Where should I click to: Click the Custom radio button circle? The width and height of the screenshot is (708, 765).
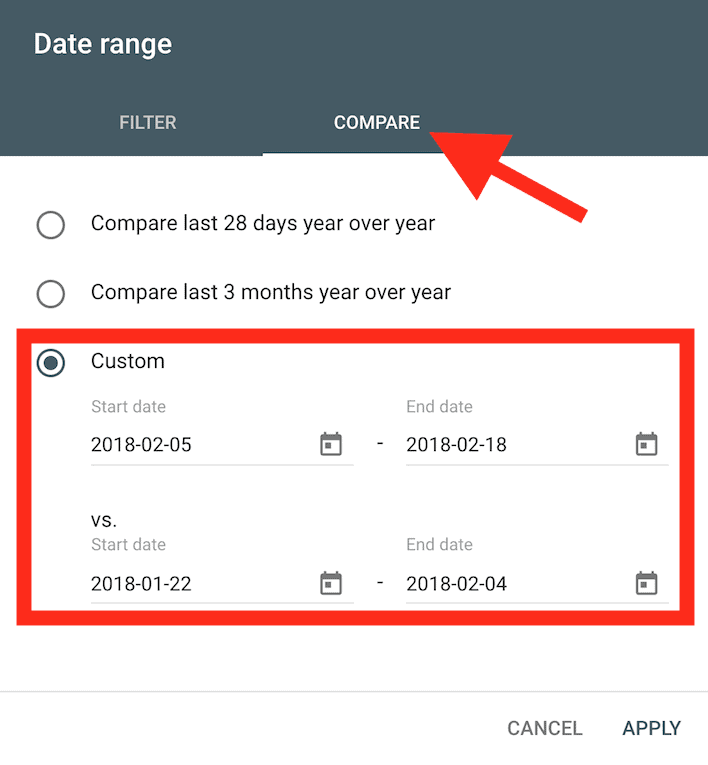click(x=51, y=362)
